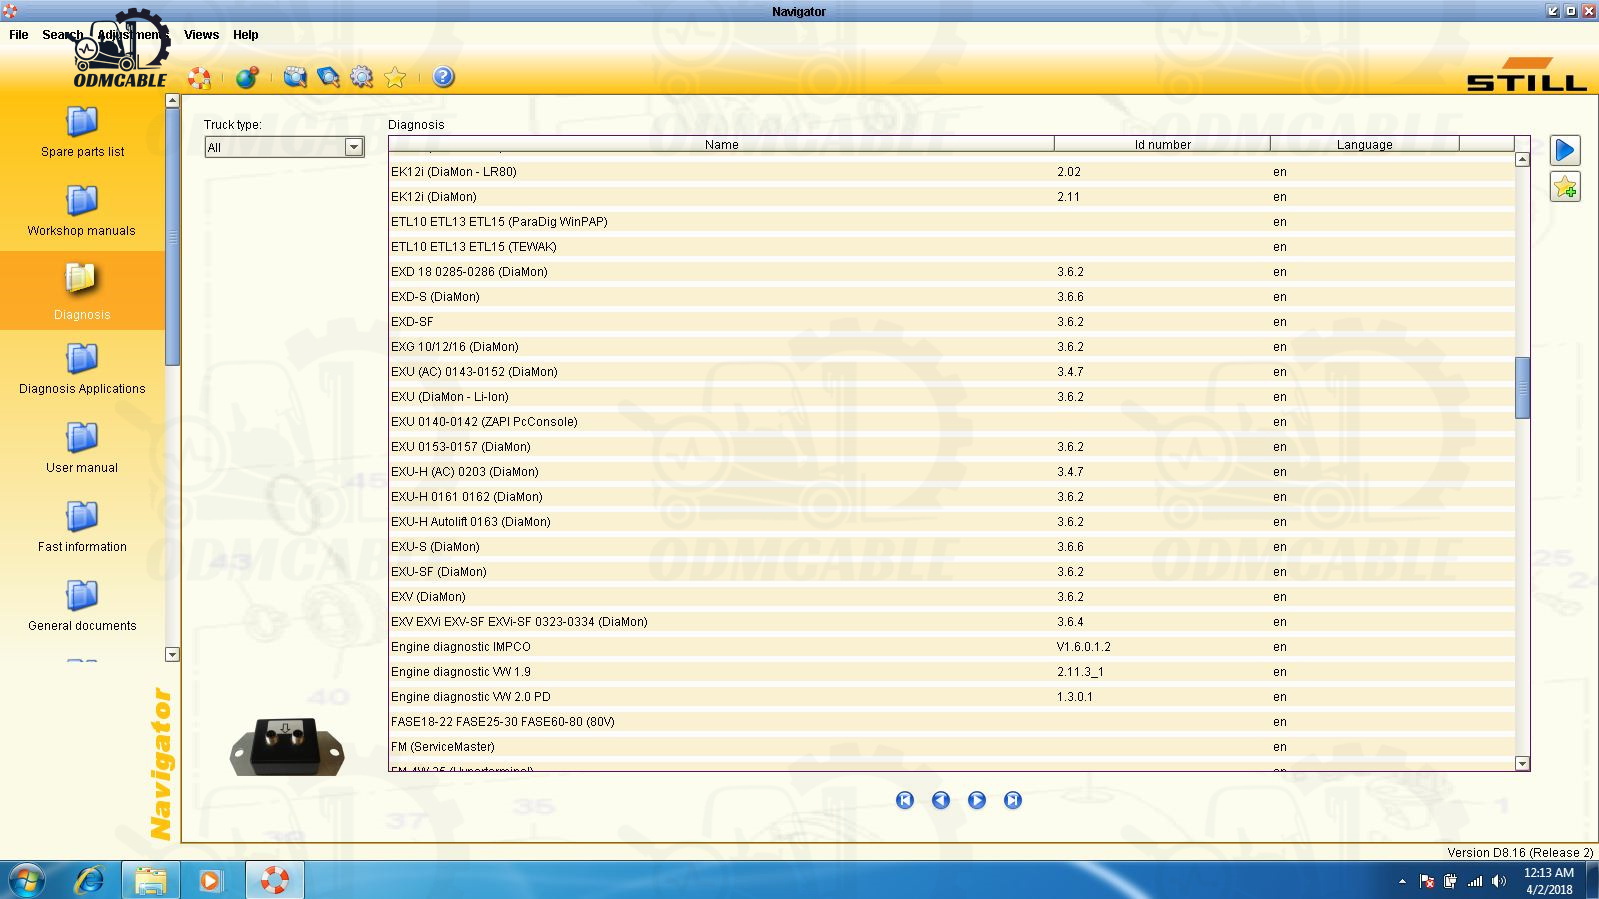Select Diagnosis Applications in the sidebar
Screen dimensions: 1599x899
click(x=82, y=367)
